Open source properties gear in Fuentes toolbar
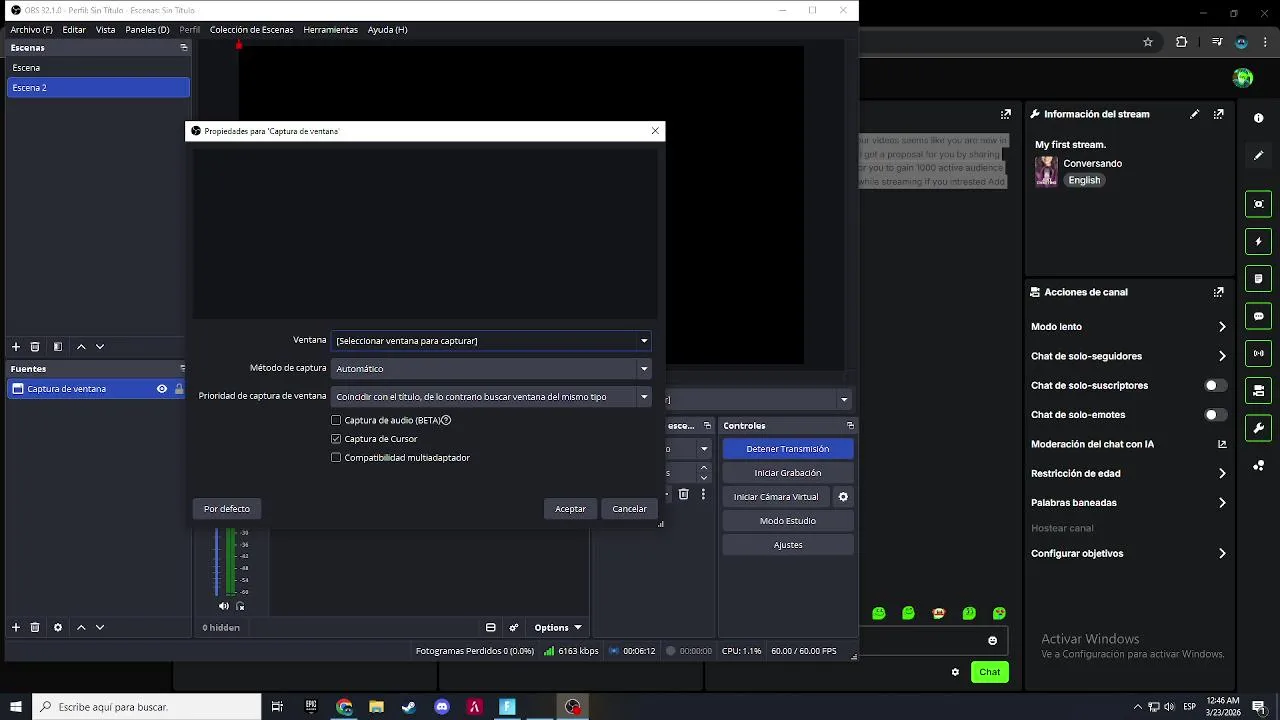 click(58, 628)
